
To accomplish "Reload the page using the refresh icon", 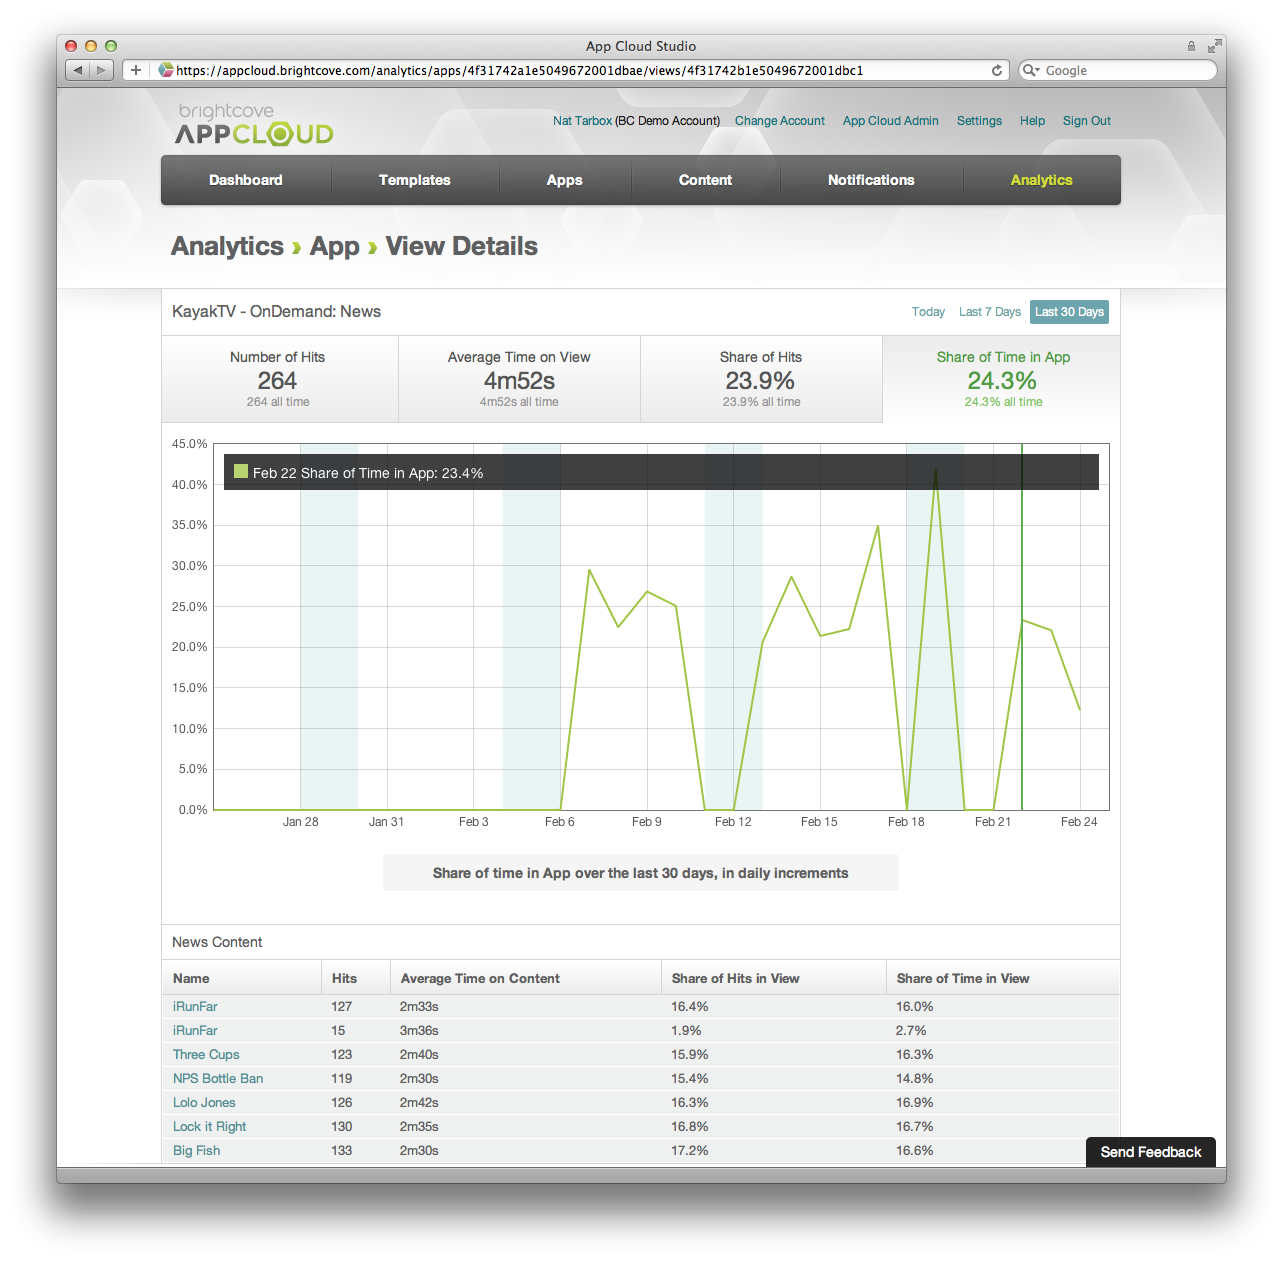I will (997, 70).
